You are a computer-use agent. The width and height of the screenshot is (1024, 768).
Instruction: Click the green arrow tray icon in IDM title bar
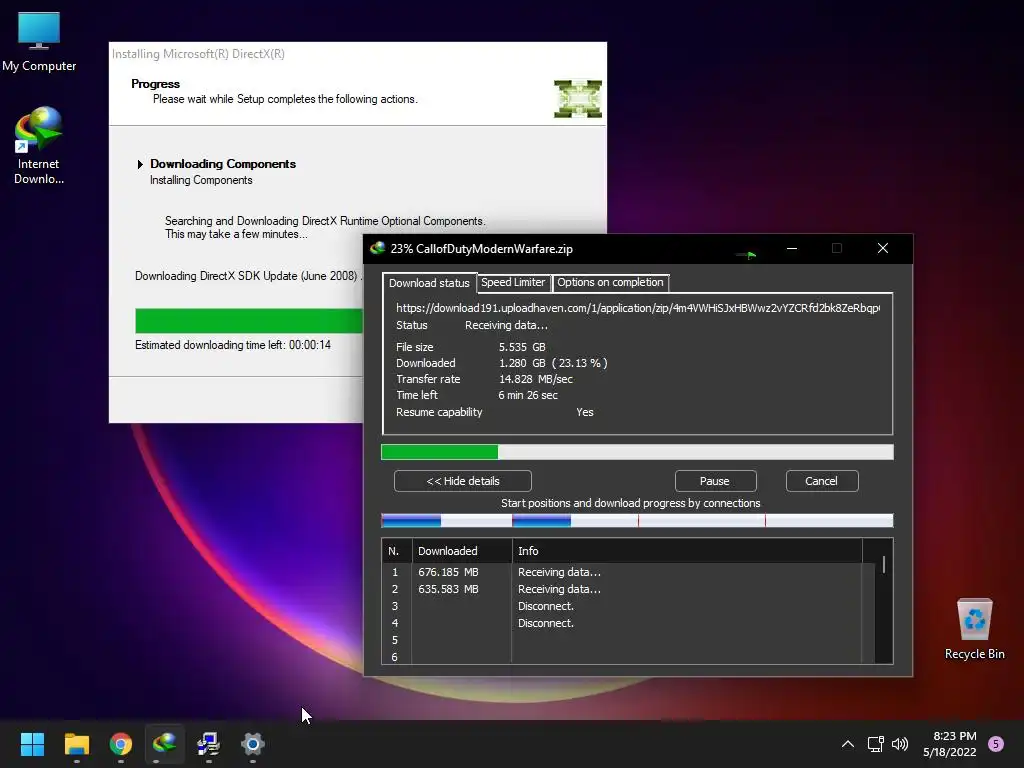click(x=746, y=255)
